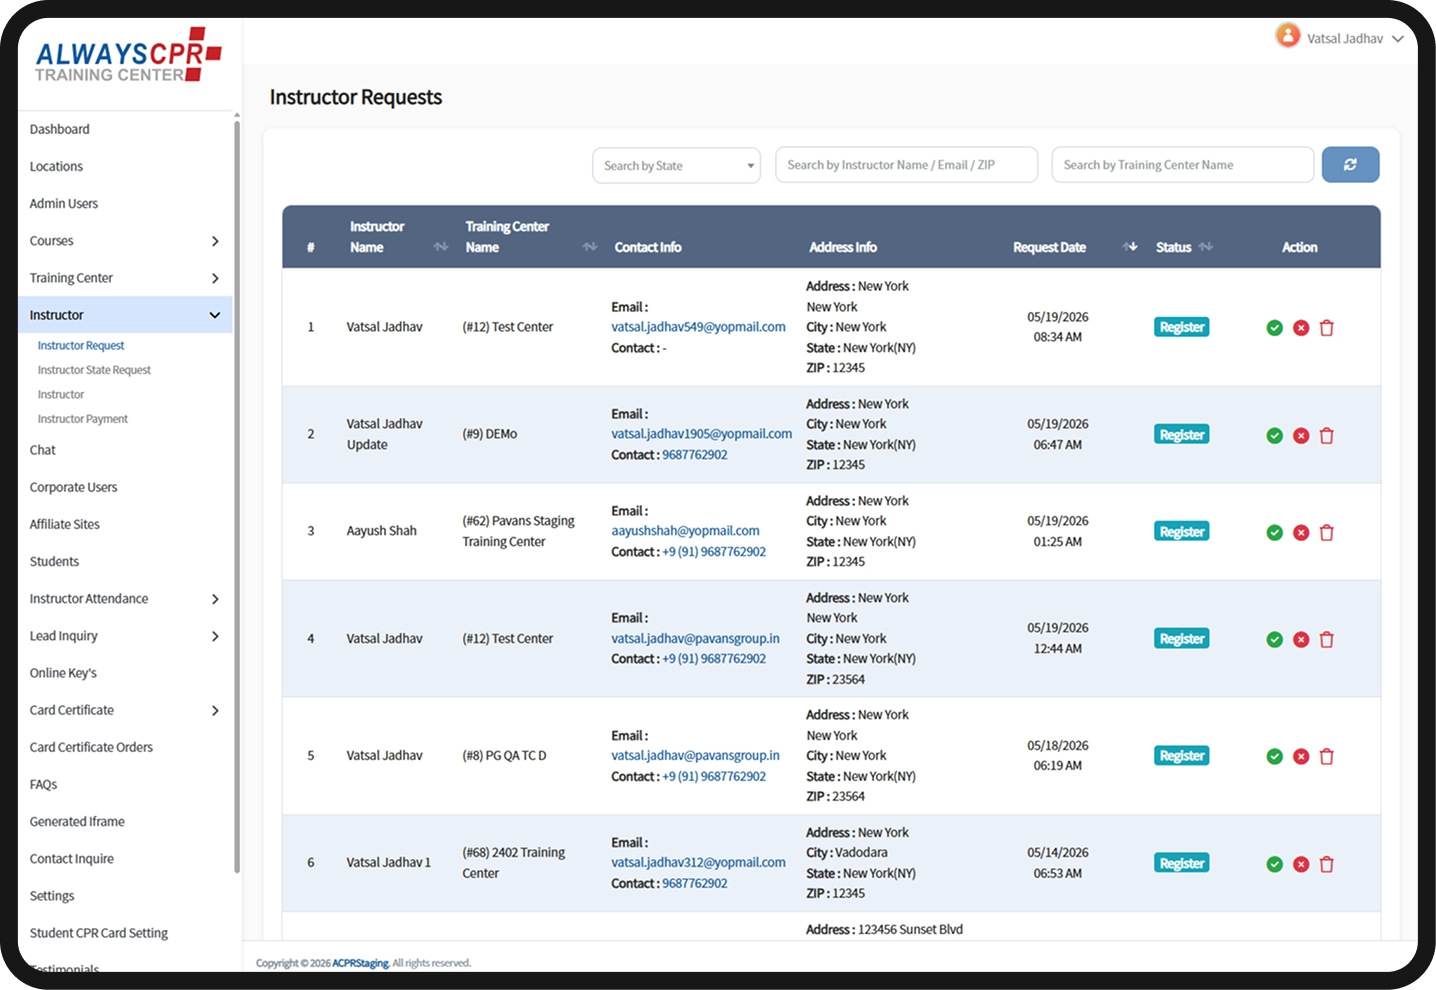The width and height of the screenshot is (1436, 990).
Task: Open Instructor Payment submenu item
Action: click(x=83, y=419)
